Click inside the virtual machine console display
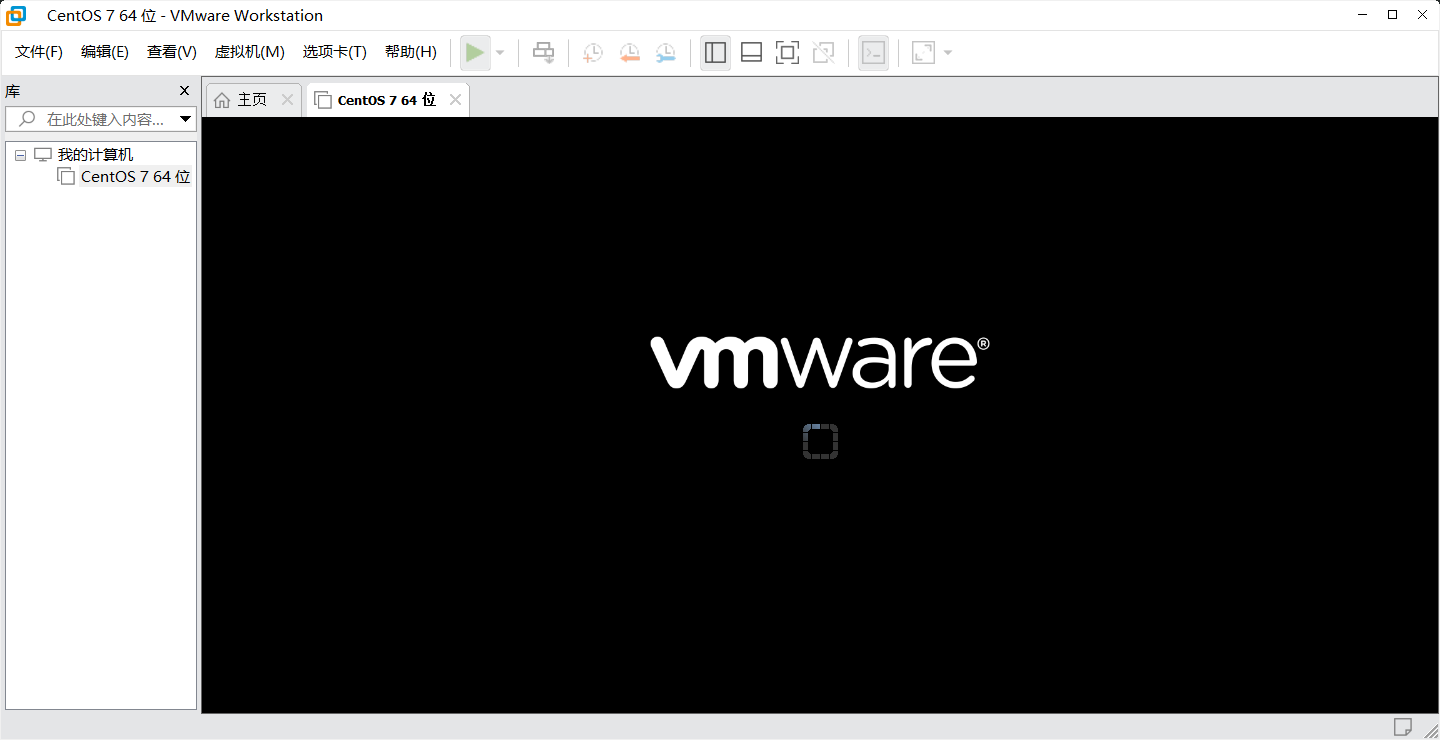The image size is (1440, 740). tap(820, 415)
